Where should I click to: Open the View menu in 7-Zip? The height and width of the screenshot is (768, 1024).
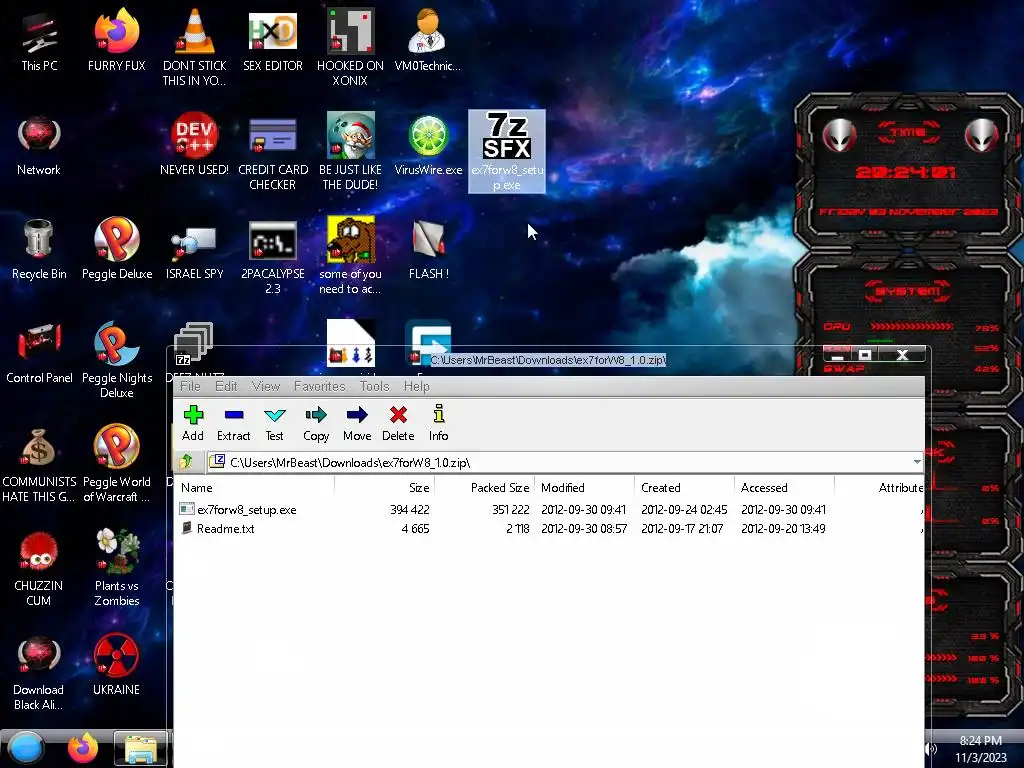[266, 386]
